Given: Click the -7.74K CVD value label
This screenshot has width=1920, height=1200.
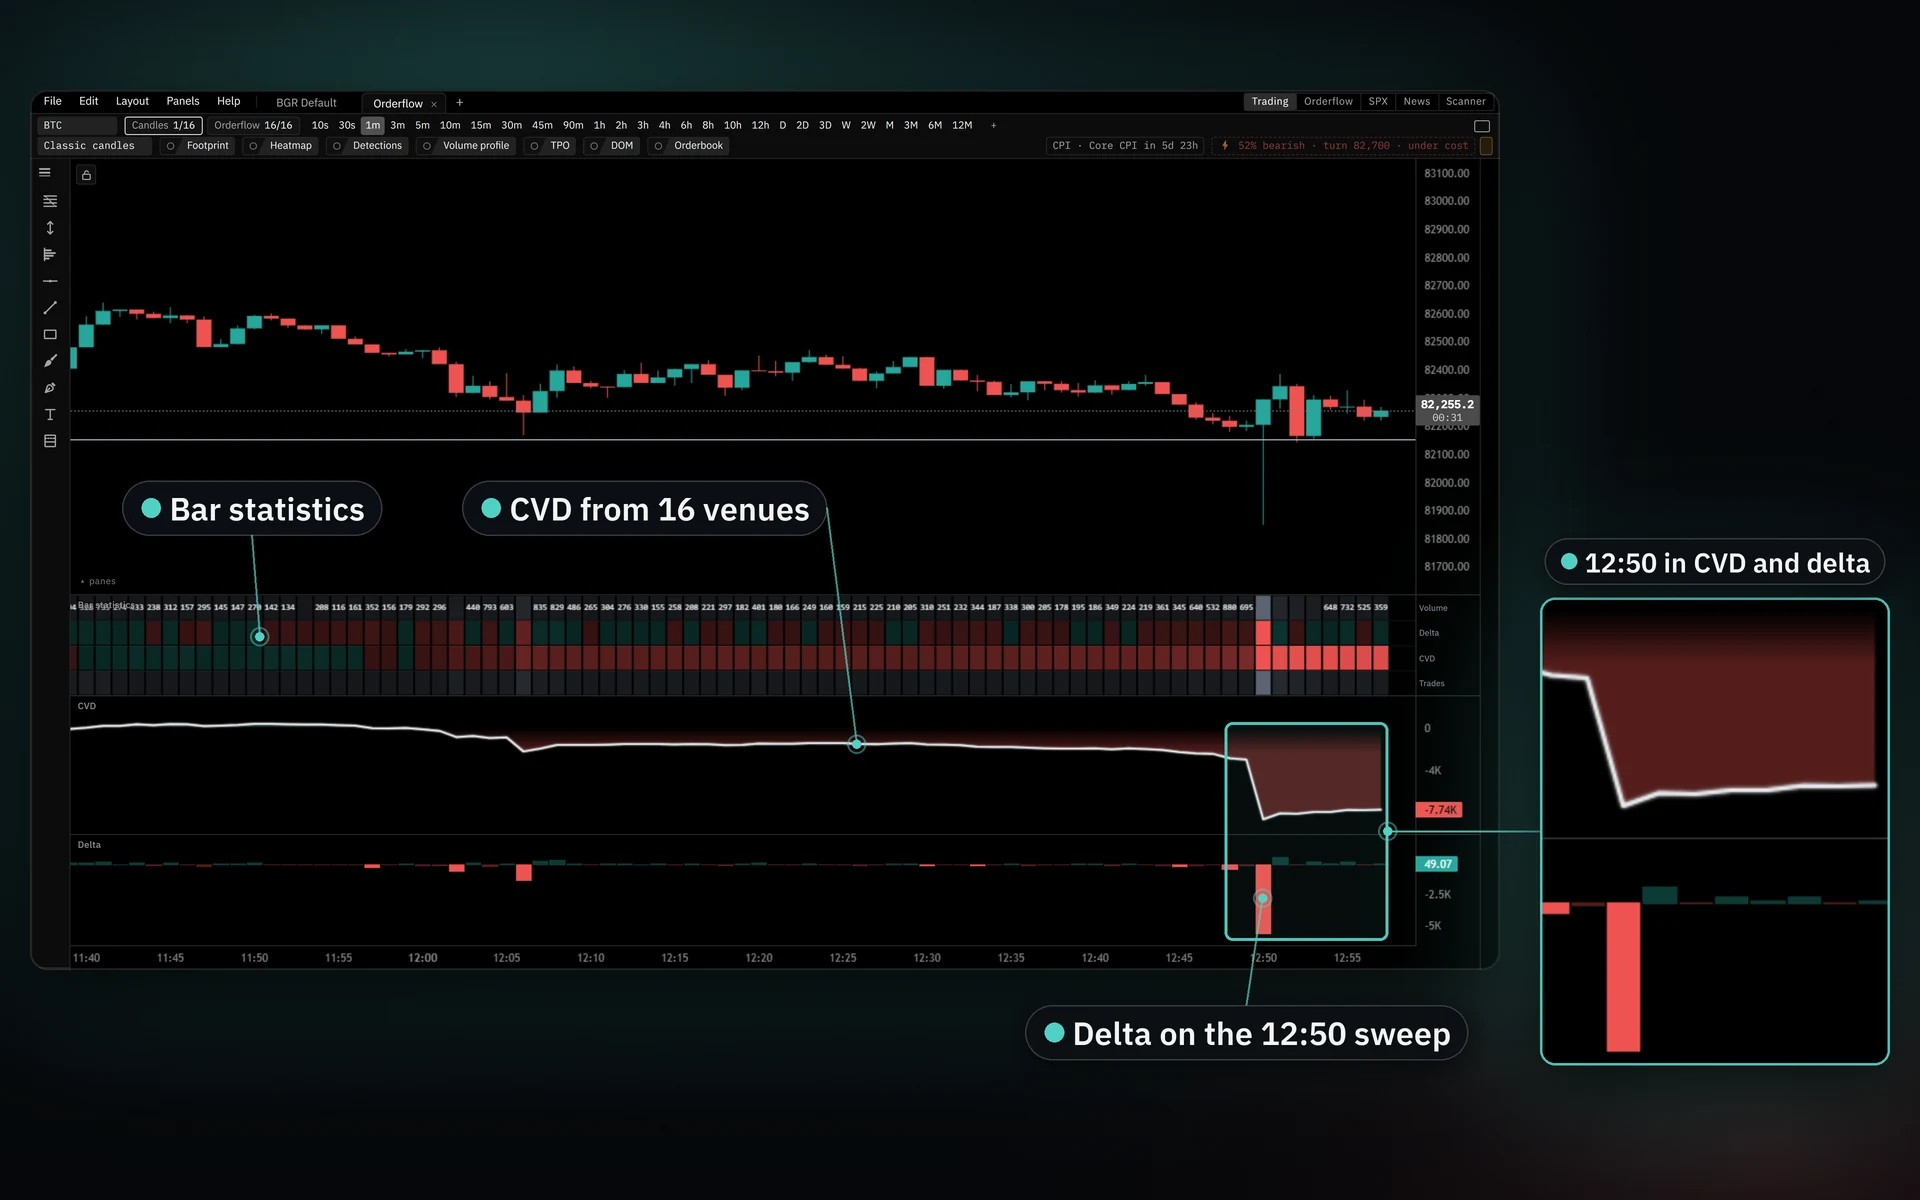Looking at the screenshot, I should pos(1440,810).
